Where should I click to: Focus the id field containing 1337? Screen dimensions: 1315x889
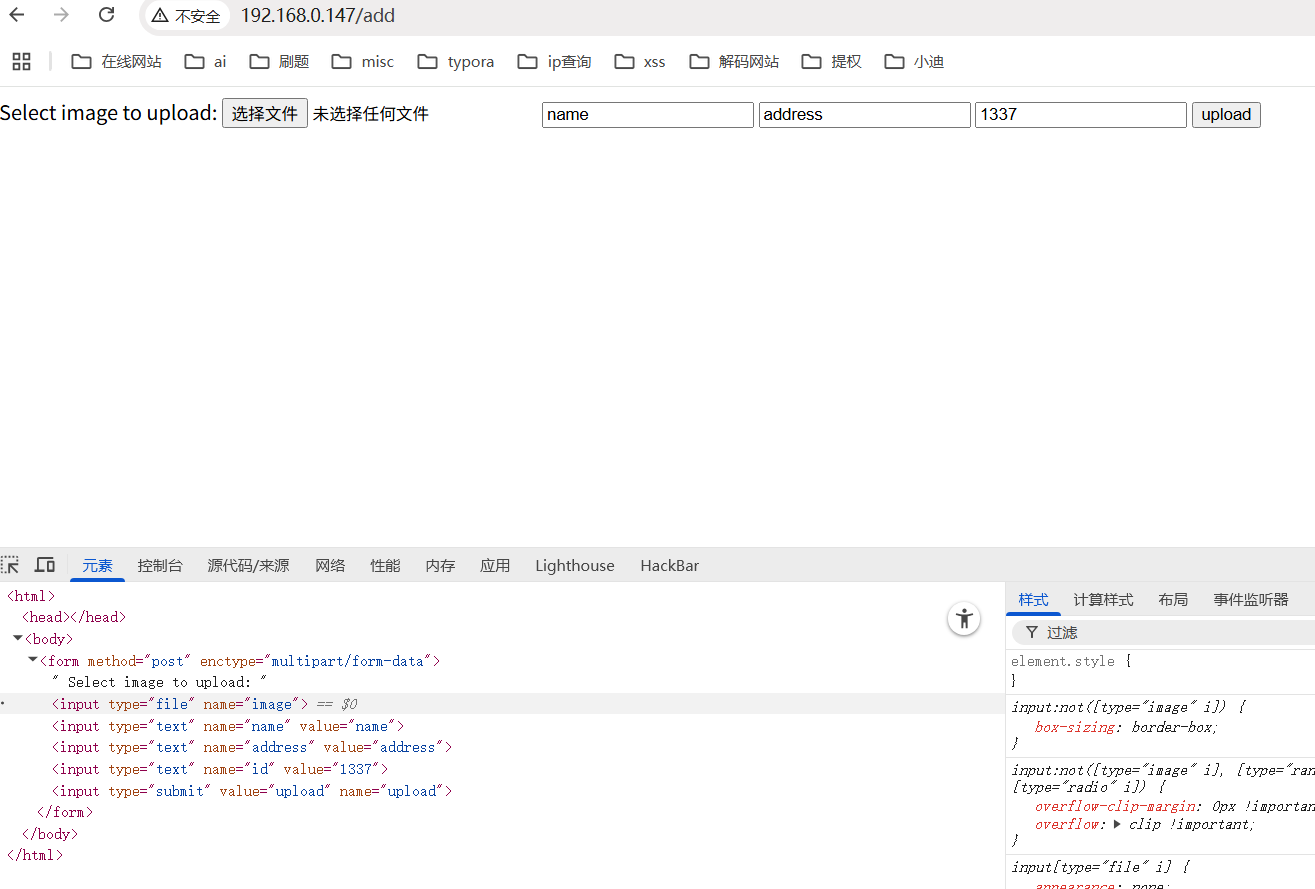(x=1081, y=115)
